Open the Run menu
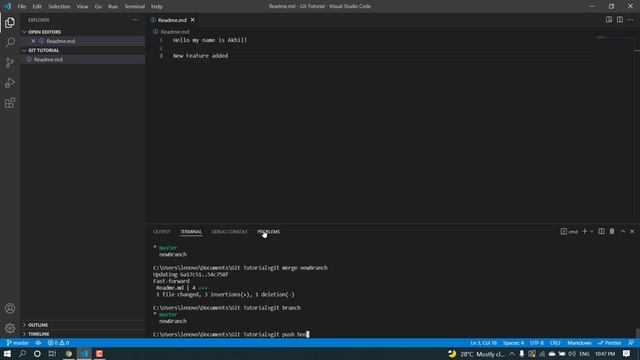 click(113, 7)
